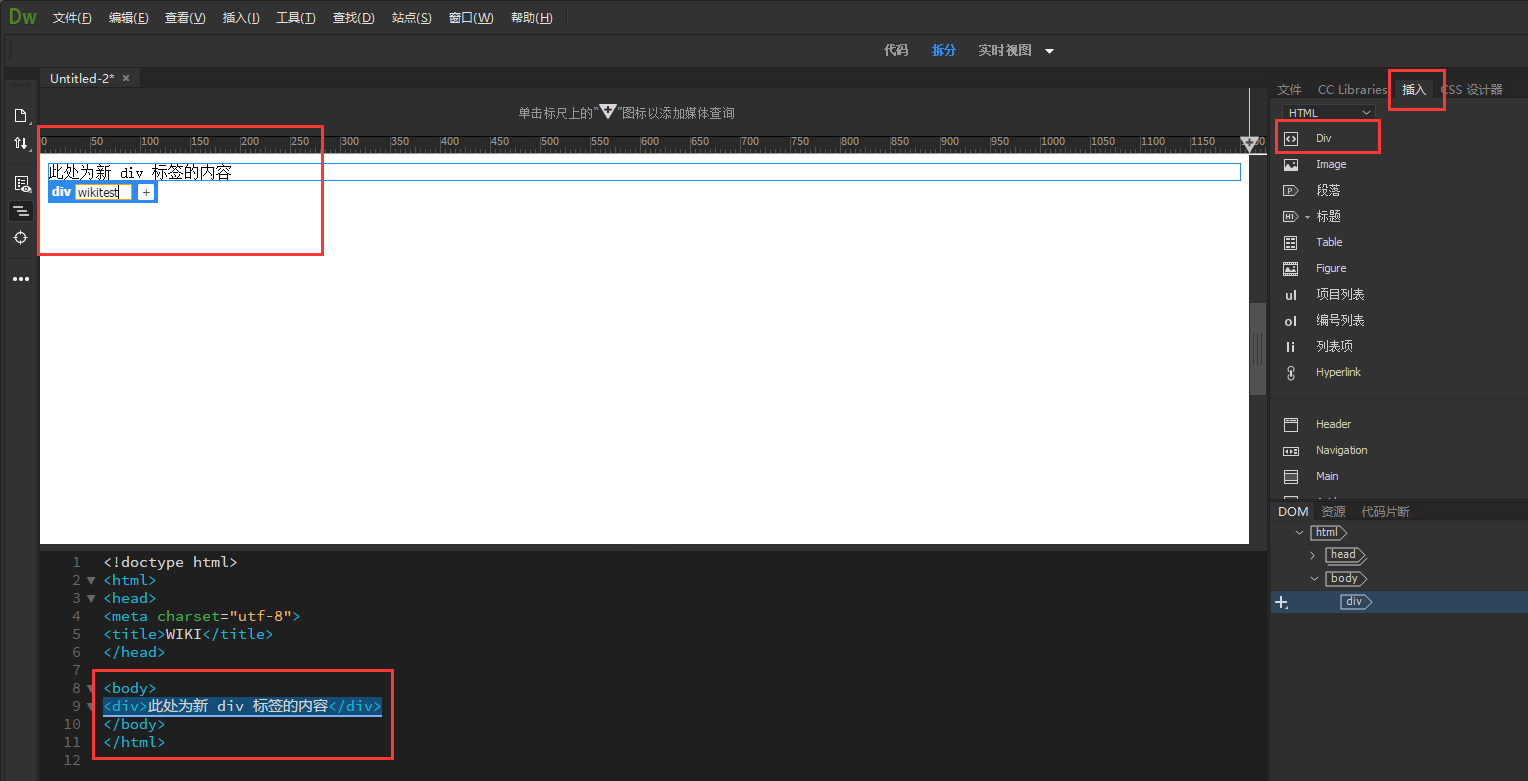Image resolution: width=1528 pixels, height=781 pixels.
Task: Click the wikitest class/ID input field
Action: (x=103, y=192)
